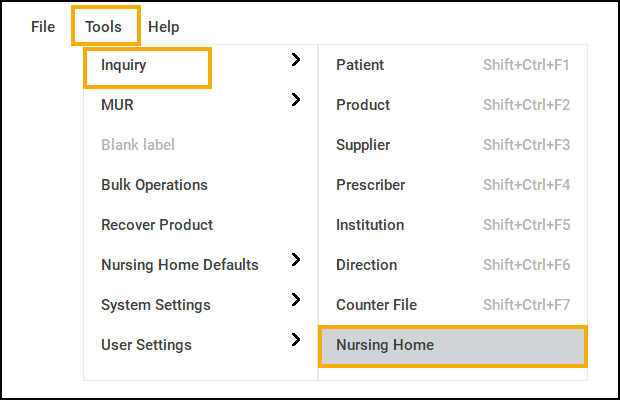Open Patient inquiry
The image size is (620, 400).
click(x=360, y=65)
